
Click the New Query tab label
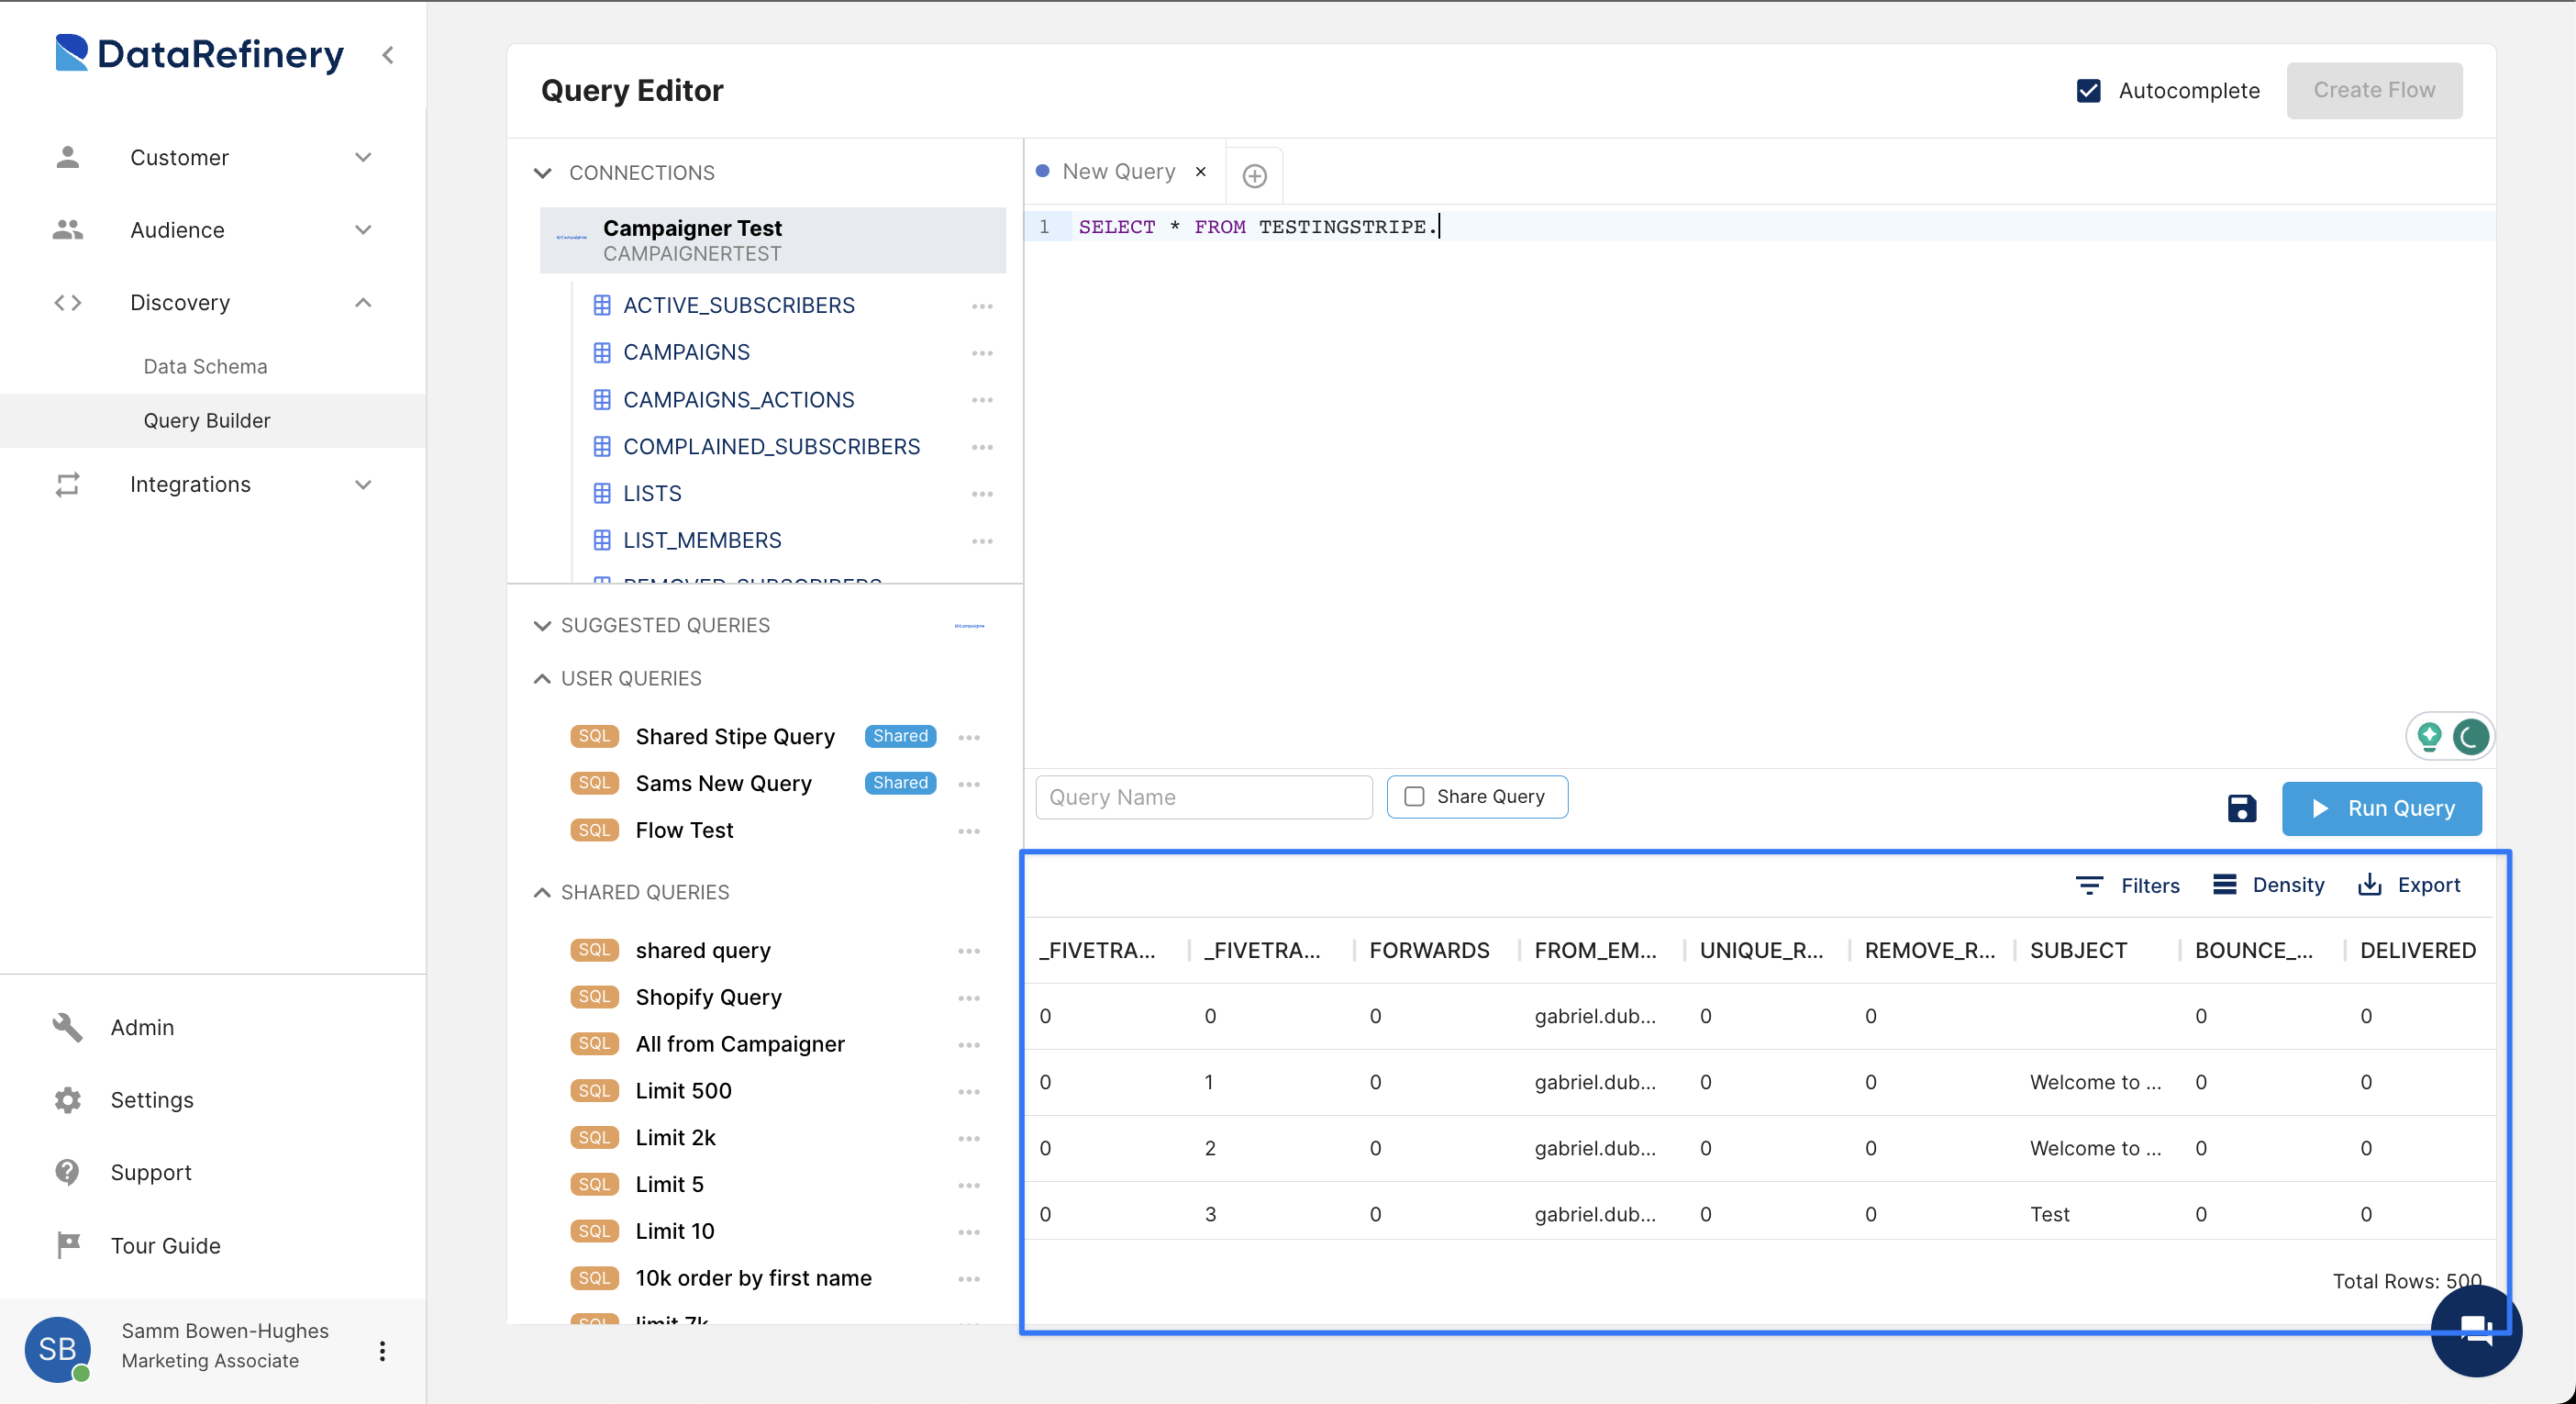click(x=1119, y=172)
